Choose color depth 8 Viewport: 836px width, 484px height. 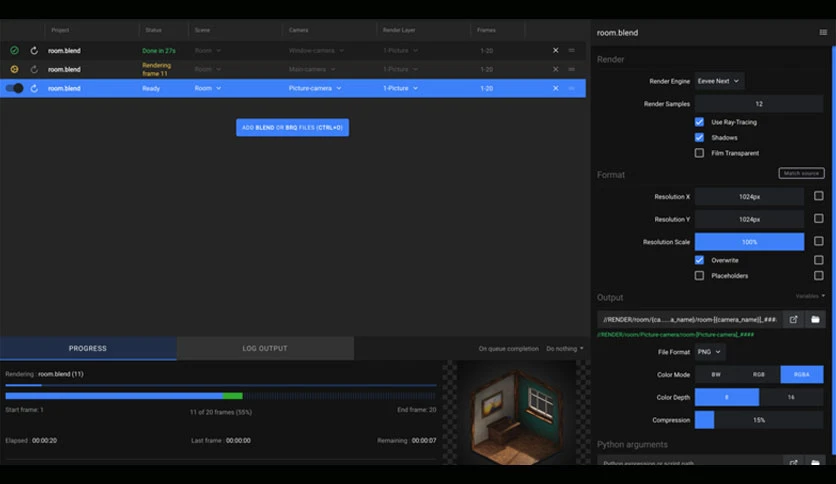[727, 397]
